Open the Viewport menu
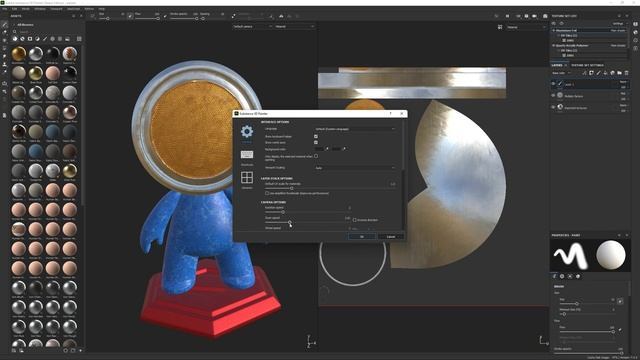The height and width of the screenshot is (360, 640). pos(56,9)
